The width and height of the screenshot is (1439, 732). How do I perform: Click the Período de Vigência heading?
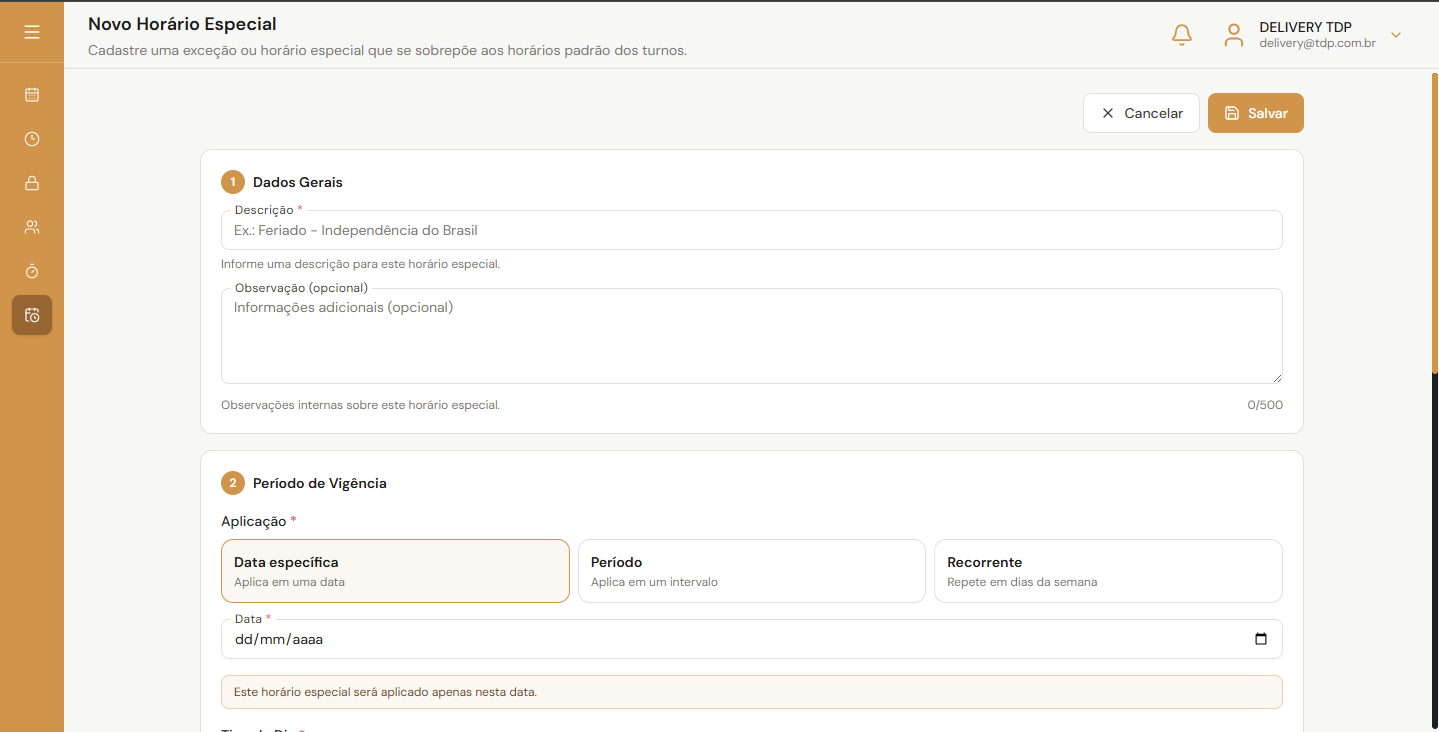(320, 483)
